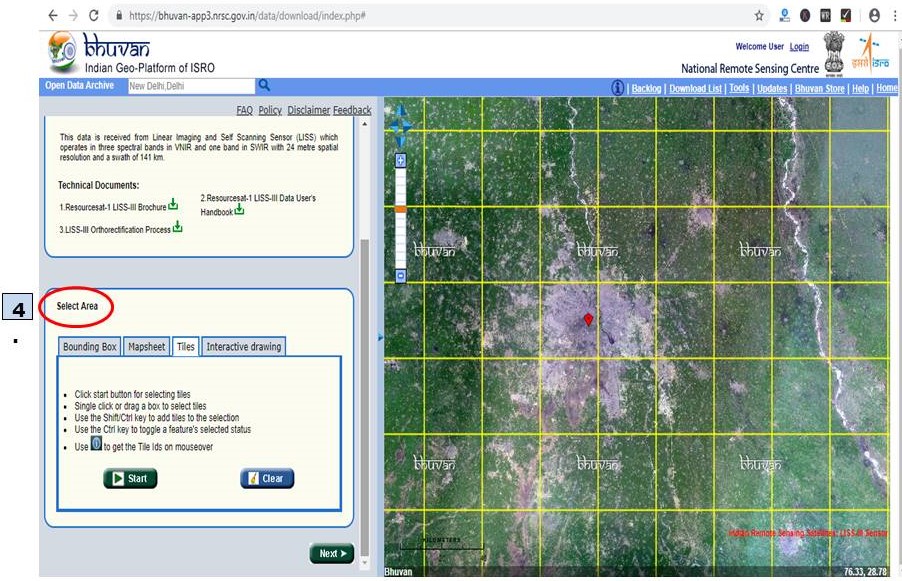This screenshot has width=902, height=581.
Task: Click the coordinates readout 76.33, 28.78
Action: pyautogui.click(x=865, y=572)
